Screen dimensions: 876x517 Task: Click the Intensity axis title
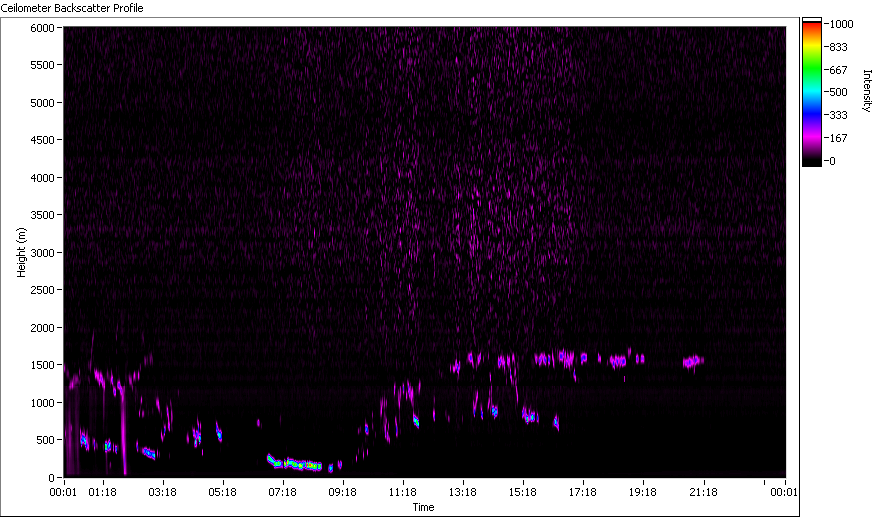click(x=867, y=91)
